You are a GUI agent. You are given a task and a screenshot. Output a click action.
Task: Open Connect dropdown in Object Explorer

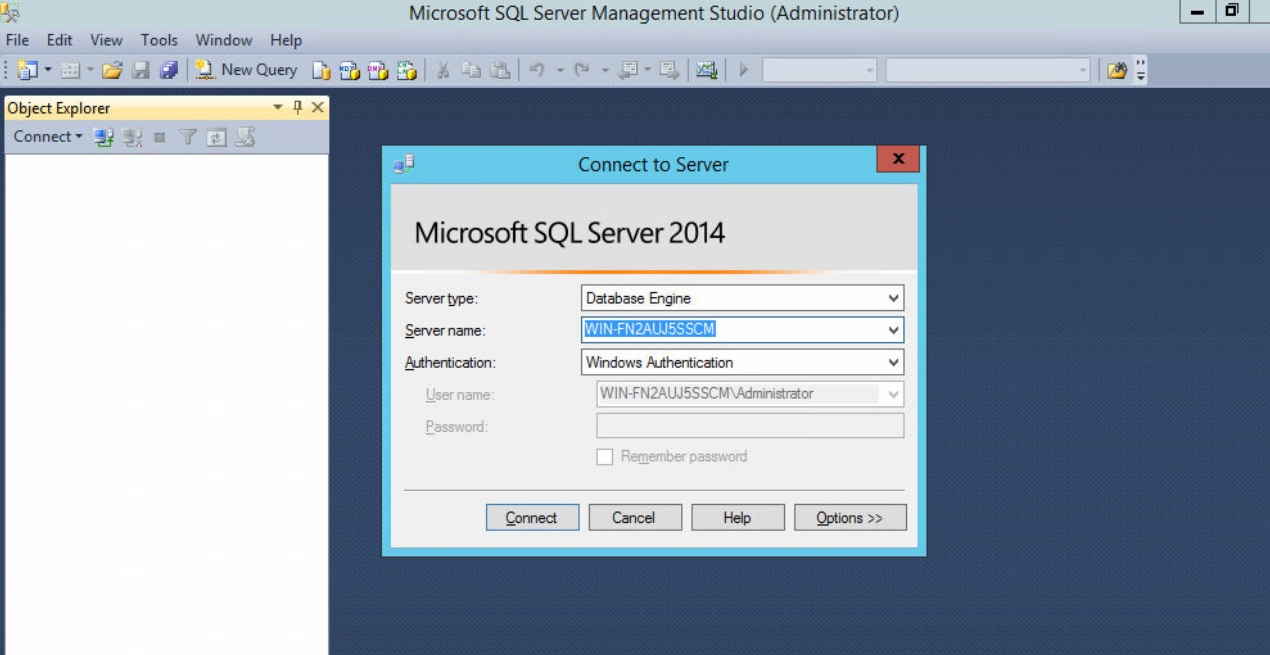pos(48,137)
